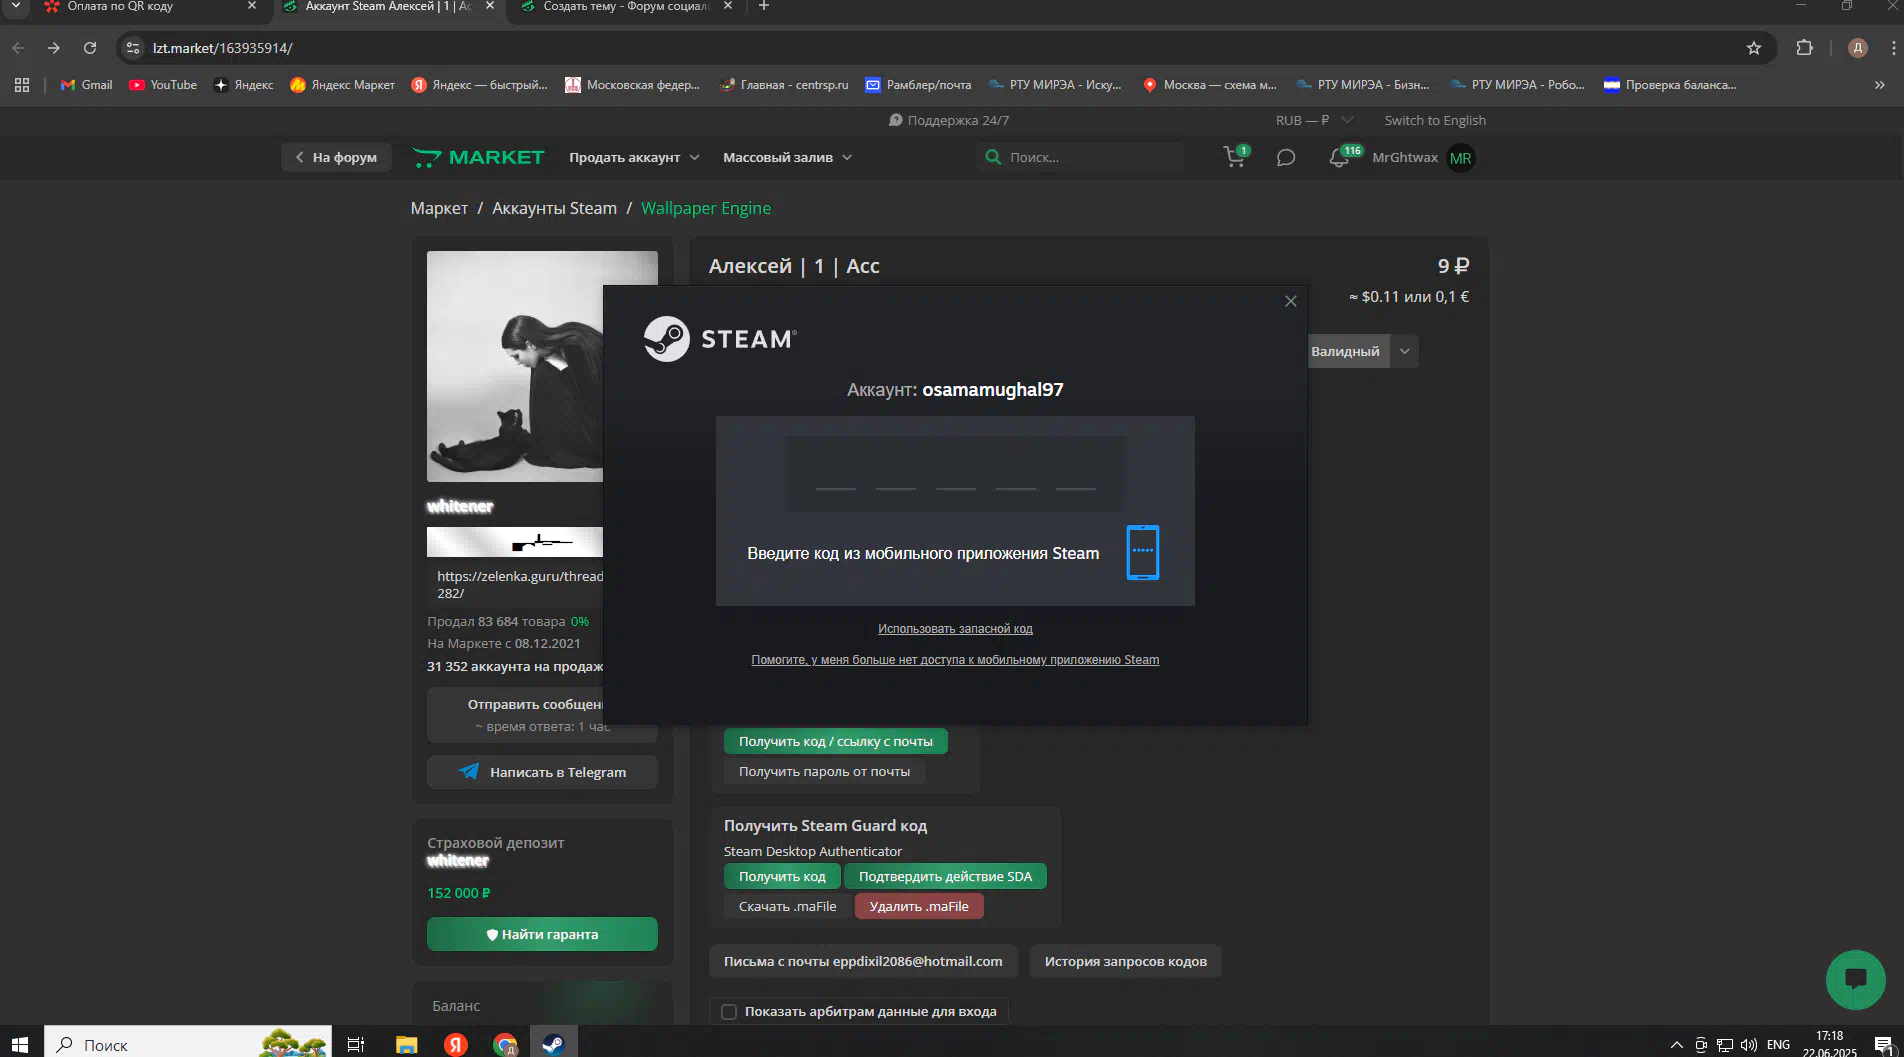1904x1057 pixels.
Task: Open new browser tab
Action: [x=764, y=6]
